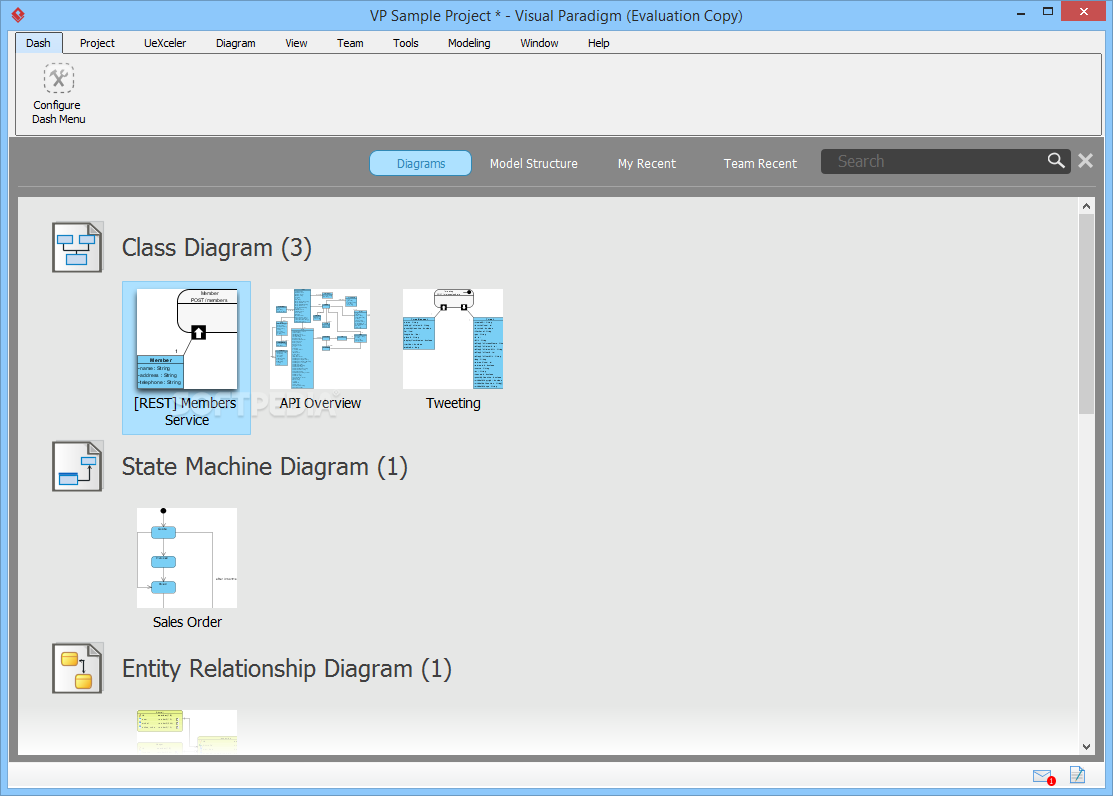This screenshot has height=796, width=1113.
Task: Click the Entity Relationship Diagram (1) heading
Action: pyautogui.click(x=287, y=668)
